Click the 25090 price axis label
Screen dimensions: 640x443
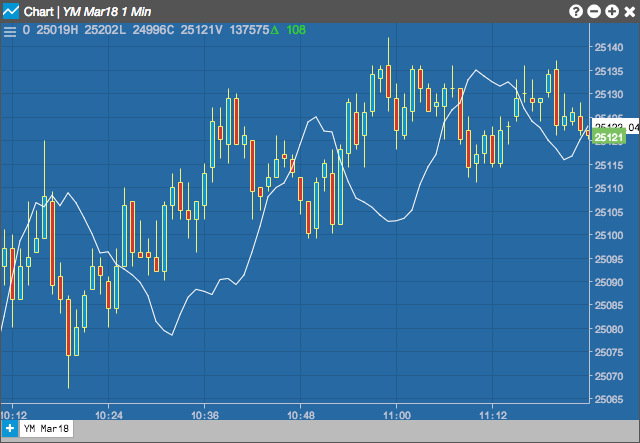[x=609, y=282]
